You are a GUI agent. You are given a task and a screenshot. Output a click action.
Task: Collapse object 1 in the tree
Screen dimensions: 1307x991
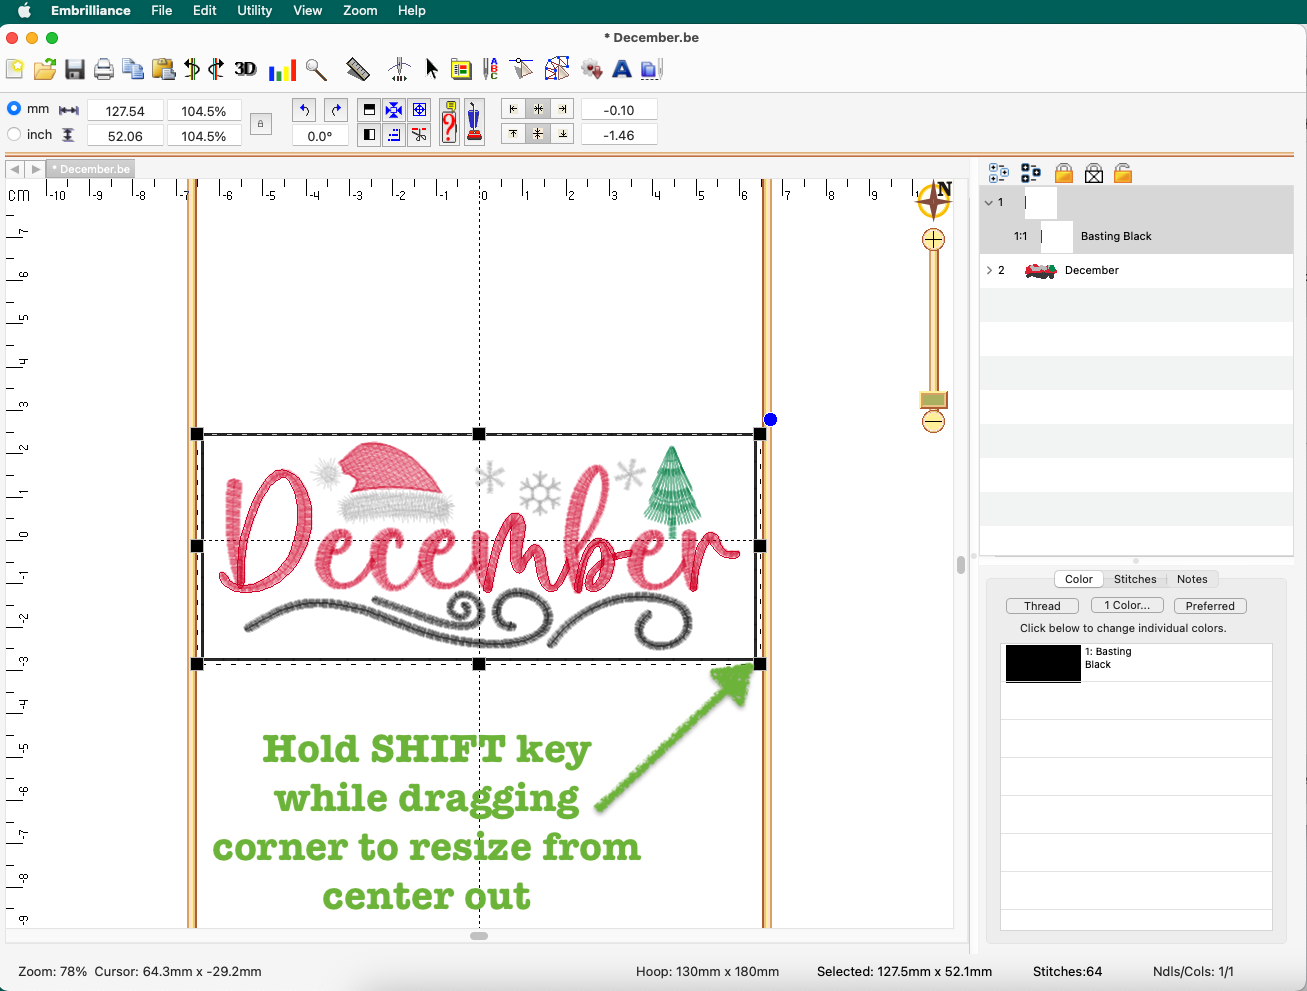(x=989, y=202)
